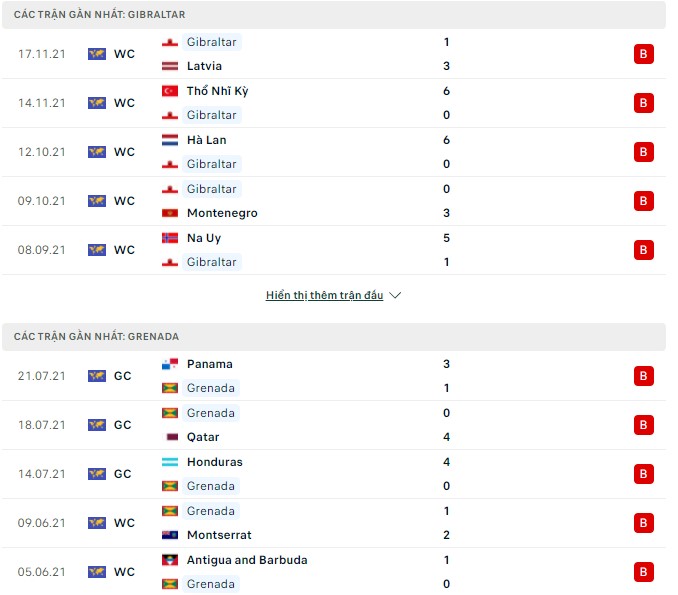Click the red B badge for Panama vs Grenada

(643, 376)
